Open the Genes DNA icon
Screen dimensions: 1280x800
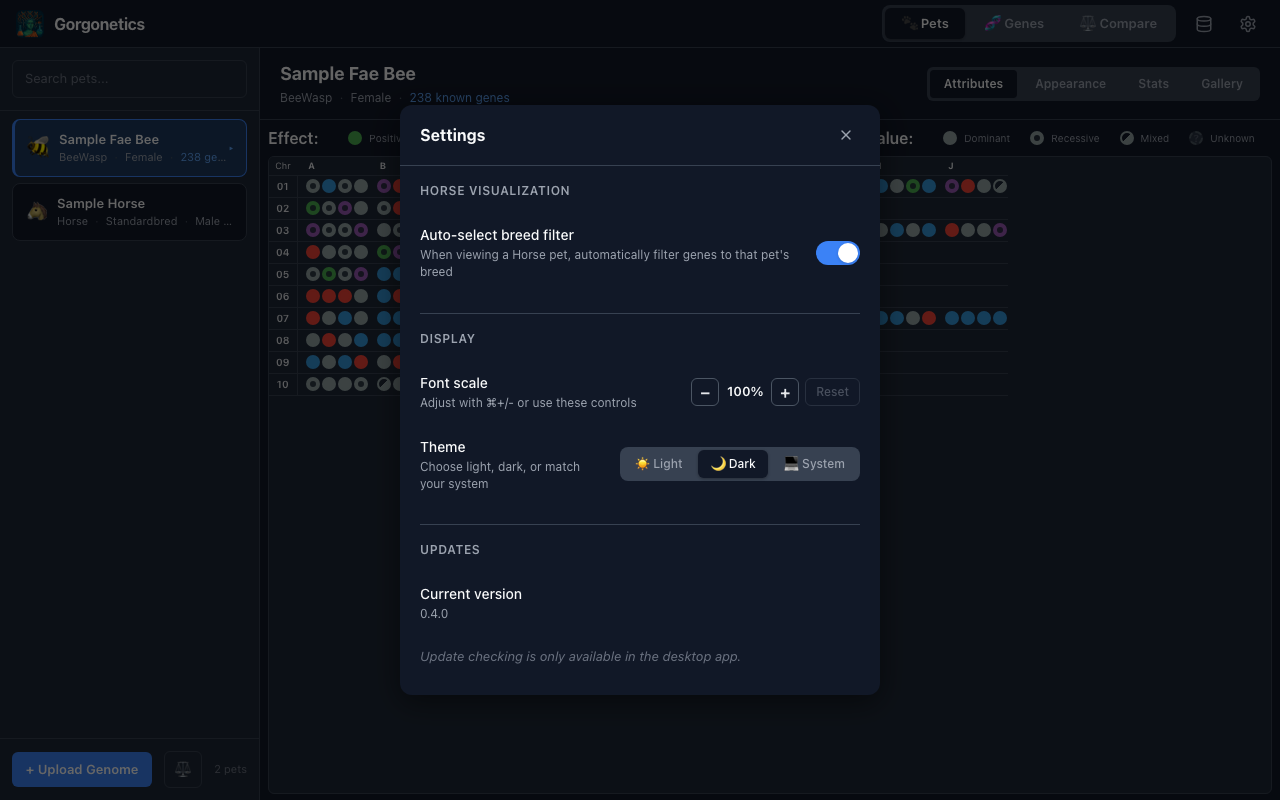[993, 22]
